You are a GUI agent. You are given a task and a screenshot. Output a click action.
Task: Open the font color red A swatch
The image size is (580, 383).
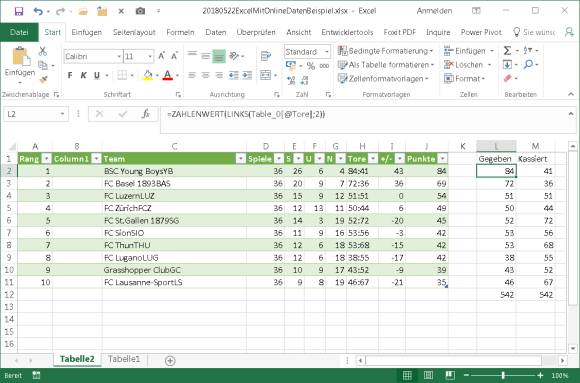[x=168, y=75]
